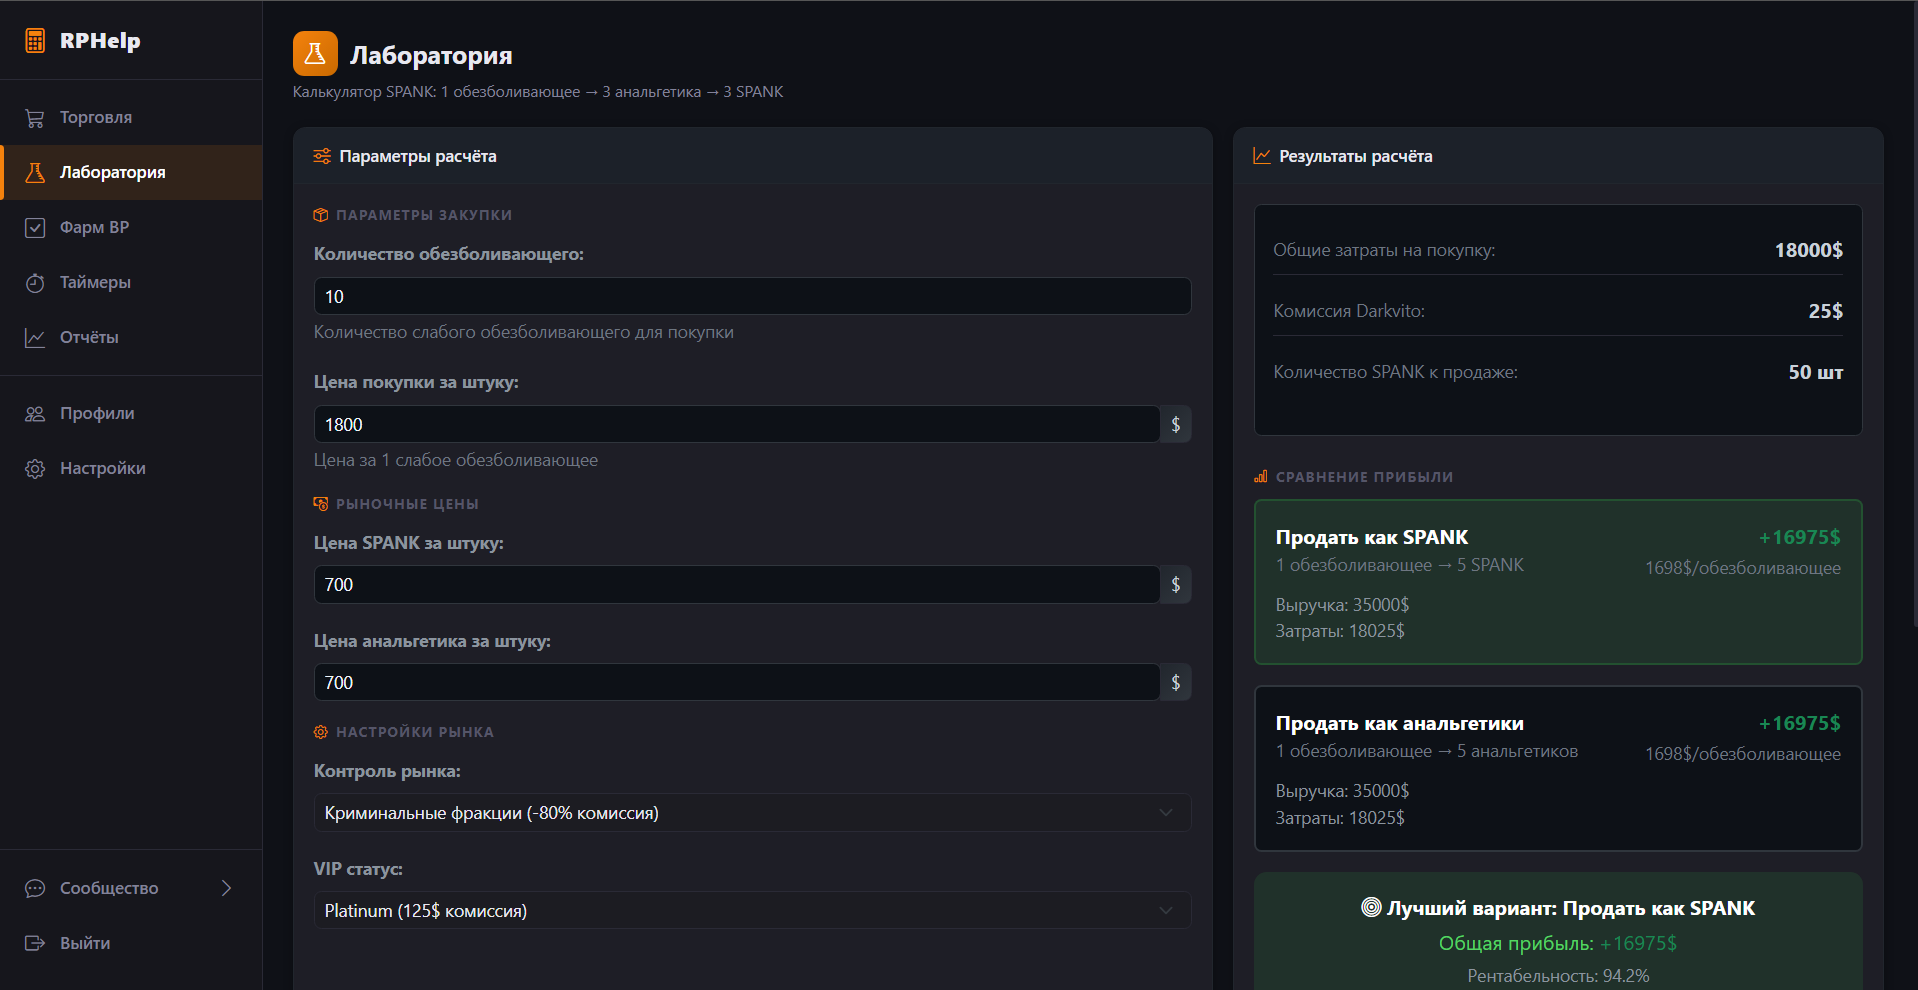1918x990 pixels.
Task: Click the 50 шт SPANK quantity value
Action: tap(1815, 372)
